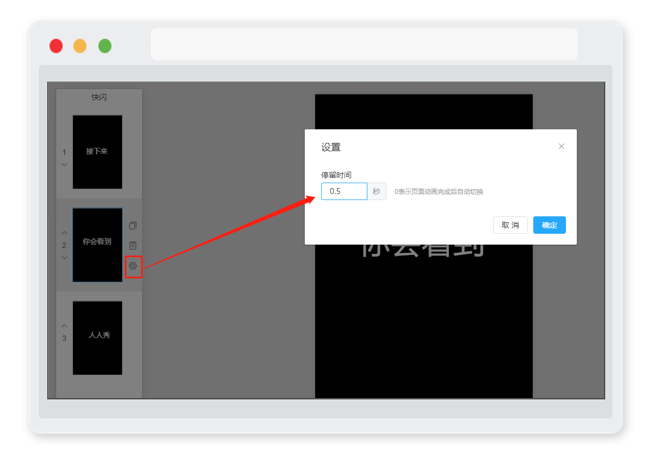
Task: Open settings with the gear icon on slide 2
Action: [x=133, y=266]
